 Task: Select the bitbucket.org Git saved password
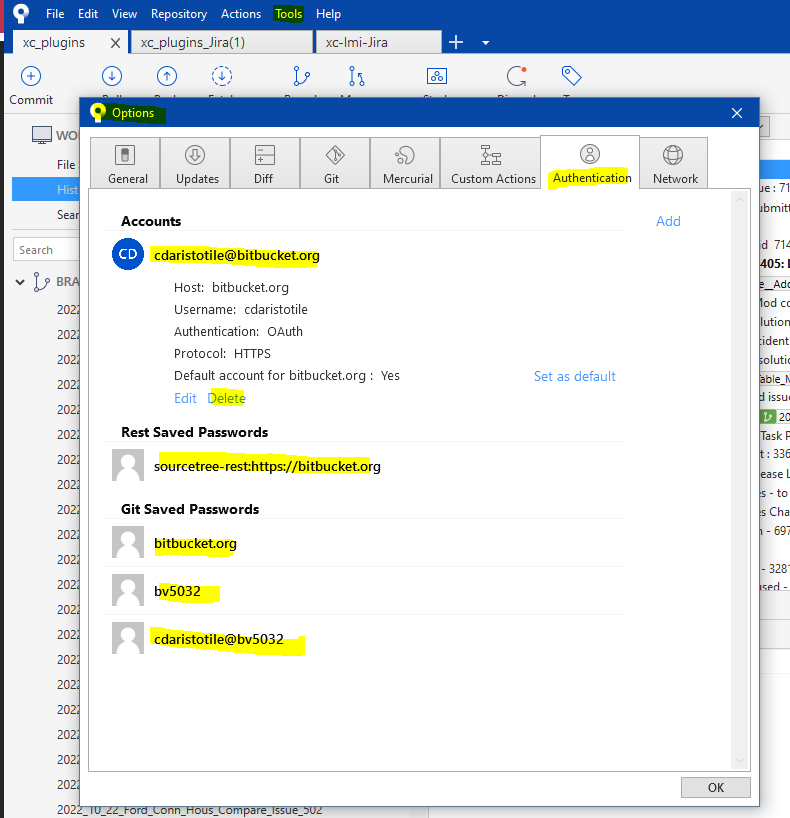195,543
